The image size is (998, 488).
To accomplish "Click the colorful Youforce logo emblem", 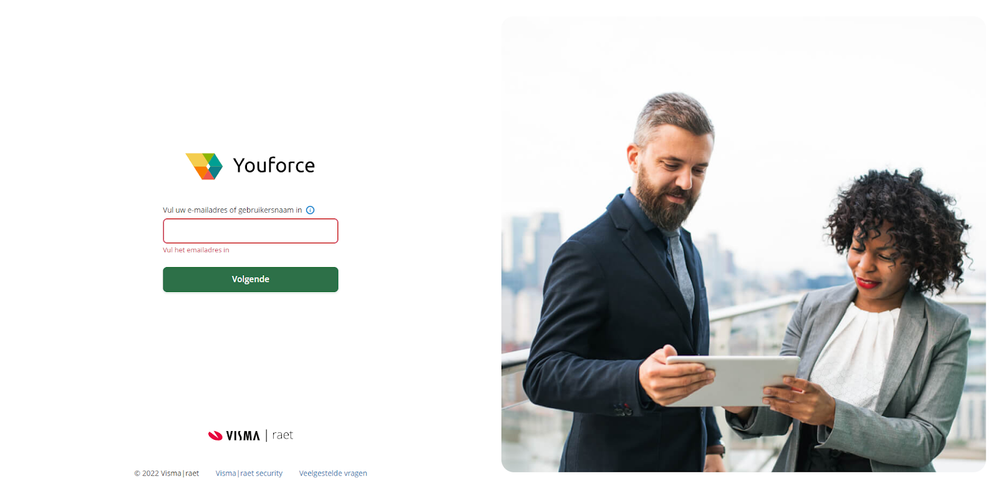I will pyautogui.click(x=204, y=166).
